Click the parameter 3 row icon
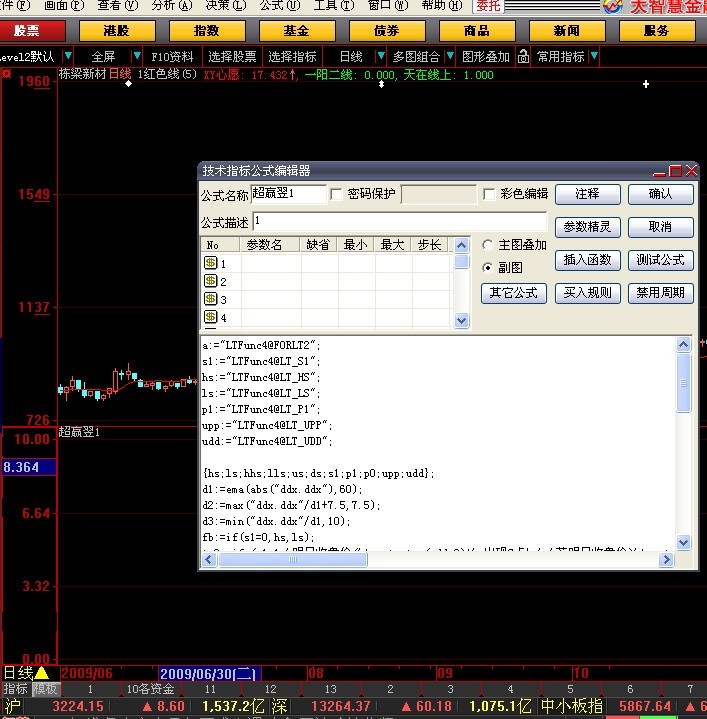 coord(211,299)
